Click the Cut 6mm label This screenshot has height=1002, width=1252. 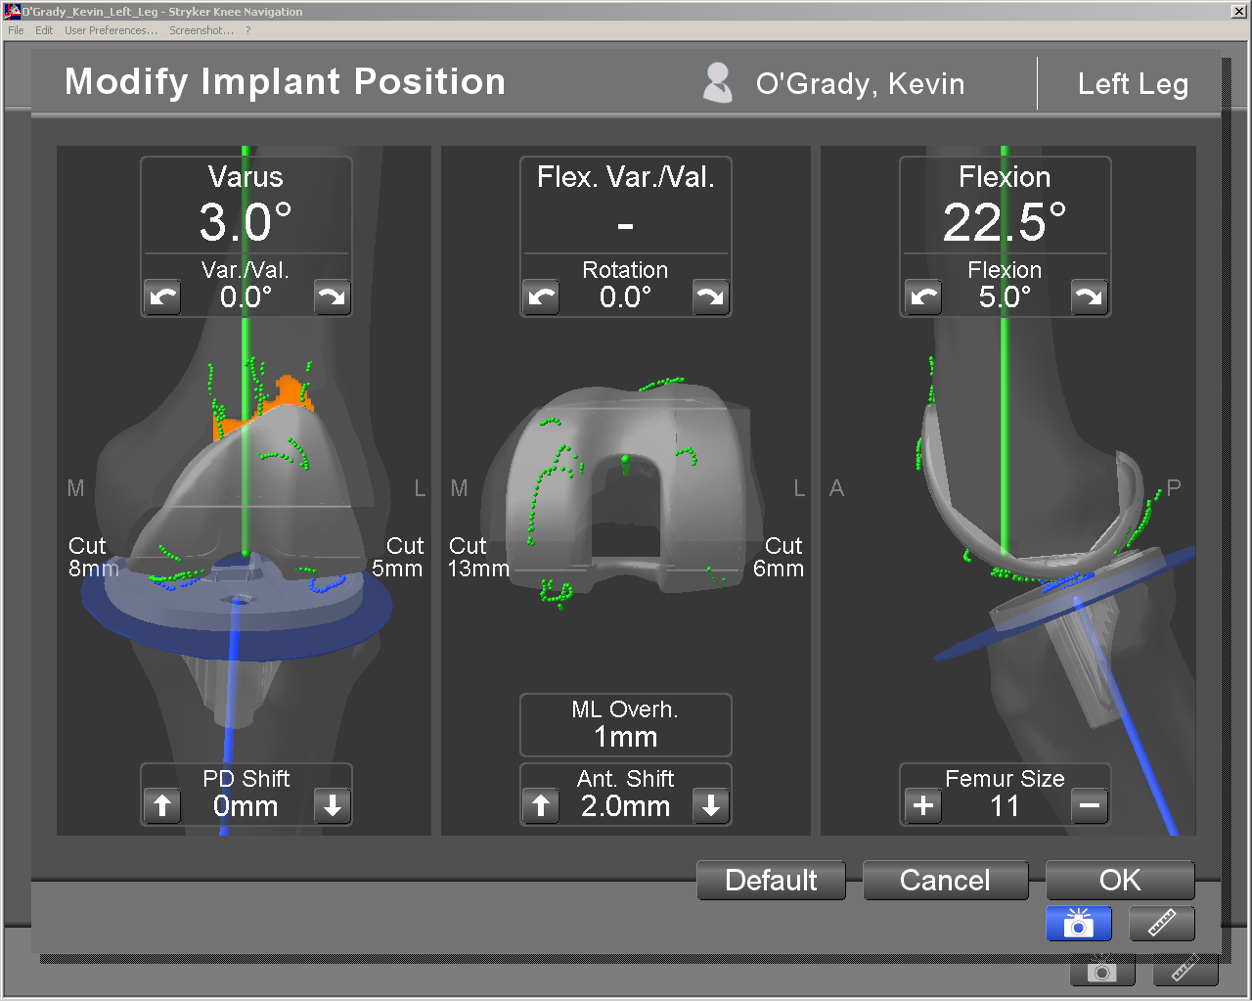tap(778, 557)
